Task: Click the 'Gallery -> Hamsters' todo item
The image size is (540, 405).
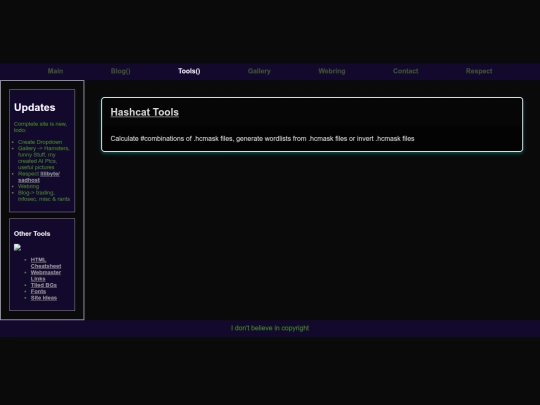Action: tap(43, 158)
